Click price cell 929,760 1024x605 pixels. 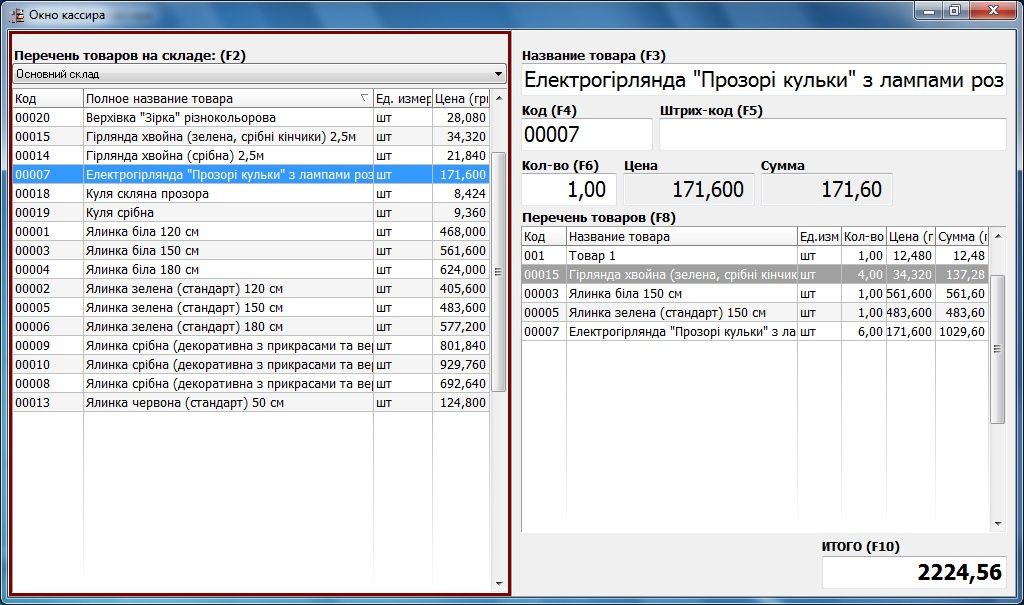[460, 364]
